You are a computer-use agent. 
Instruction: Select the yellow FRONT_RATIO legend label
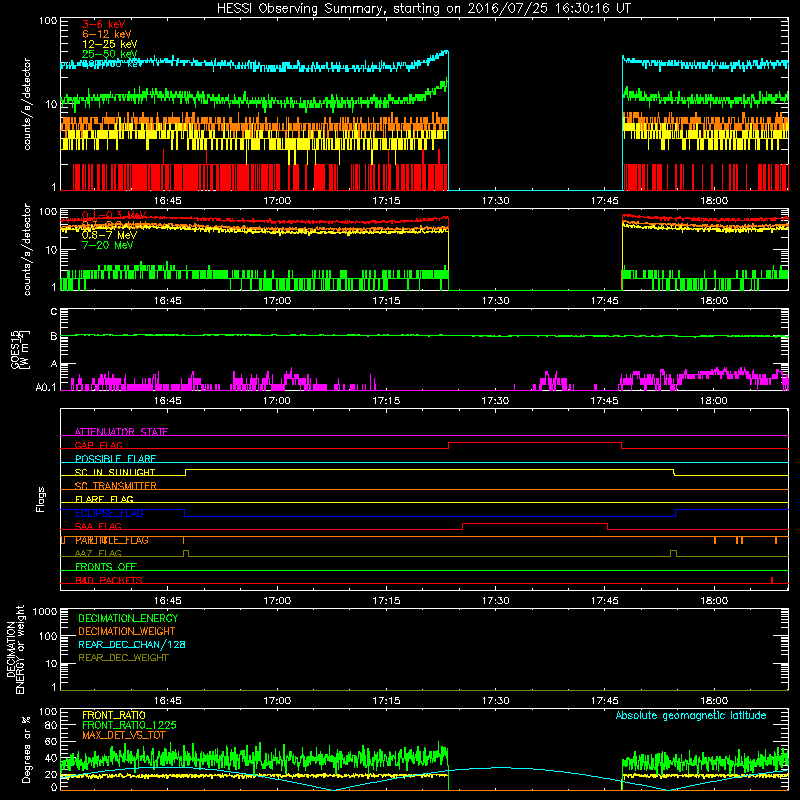click(x=114, y=715)
